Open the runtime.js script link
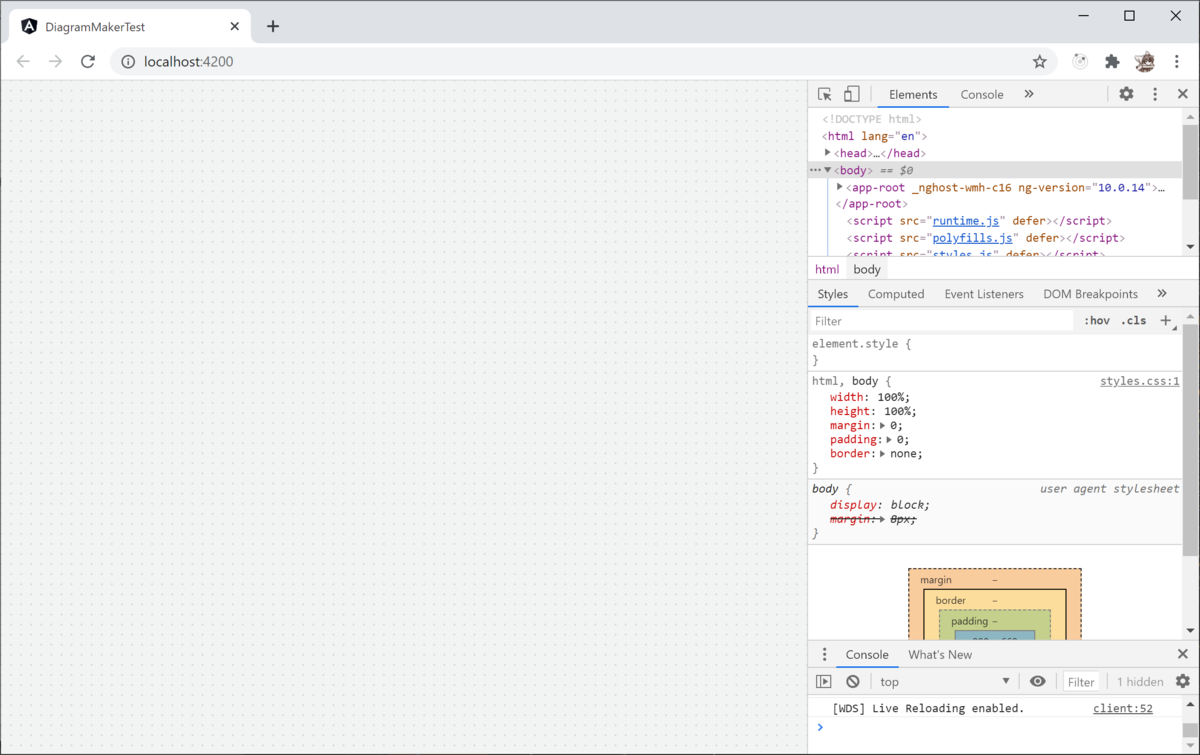This screenshot has width=1200, height=755. pos(967,221)
